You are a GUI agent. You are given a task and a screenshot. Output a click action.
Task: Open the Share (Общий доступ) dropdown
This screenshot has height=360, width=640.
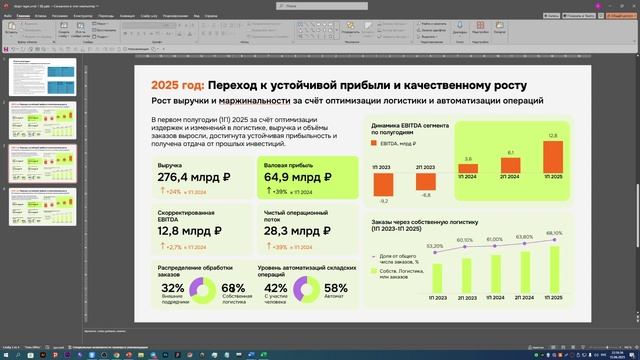(621, 16)
